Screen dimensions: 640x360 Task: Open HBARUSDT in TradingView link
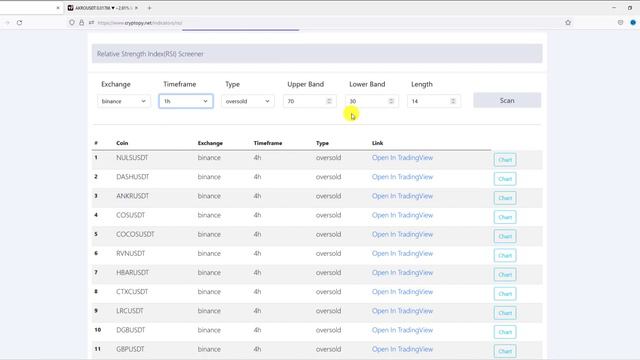pos(402,273)
